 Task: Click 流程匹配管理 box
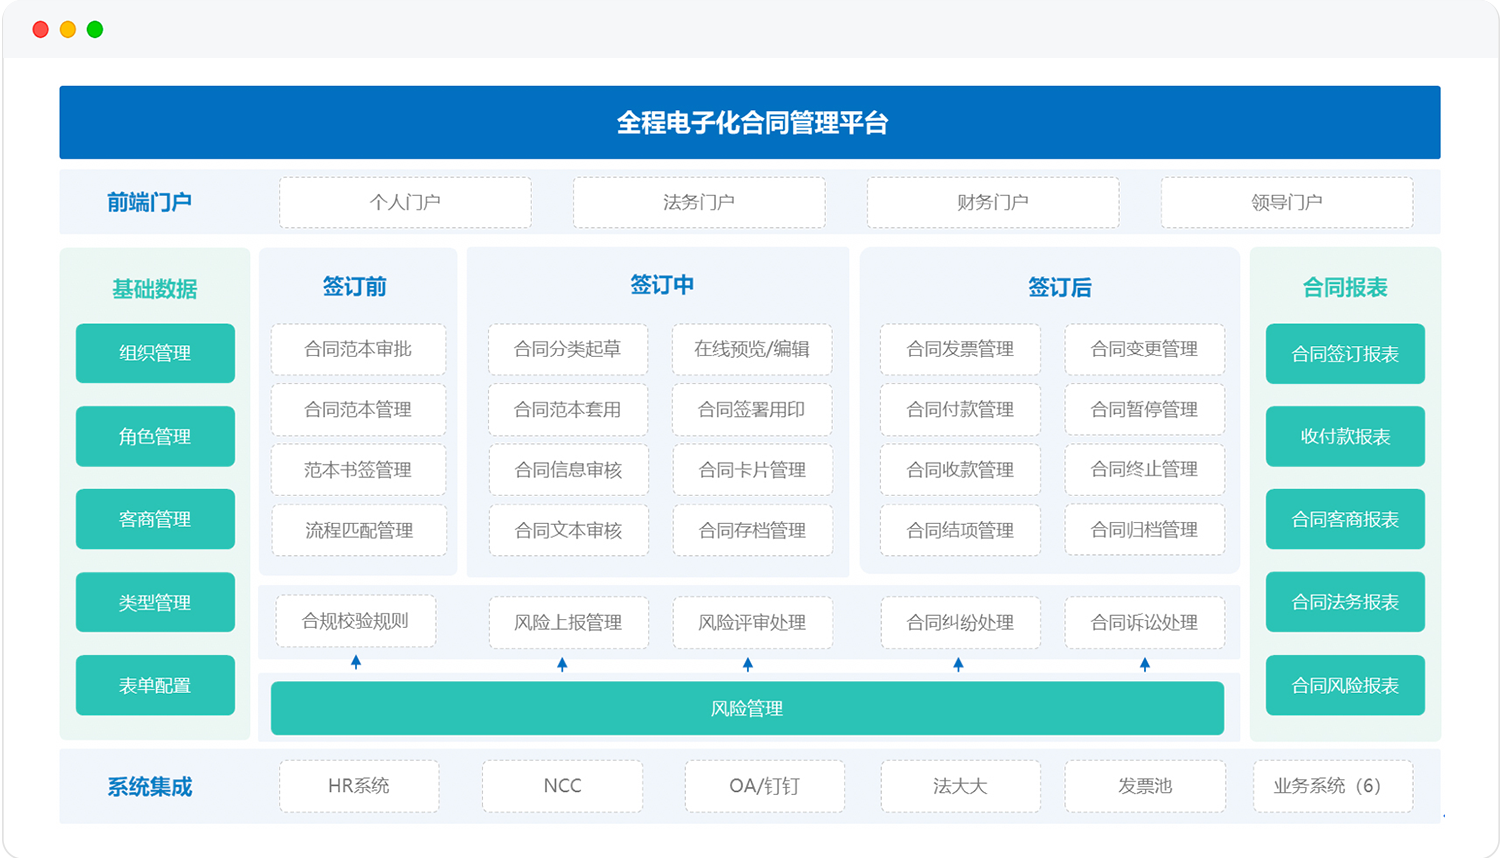pyautogui.click(x=358, y=530)
